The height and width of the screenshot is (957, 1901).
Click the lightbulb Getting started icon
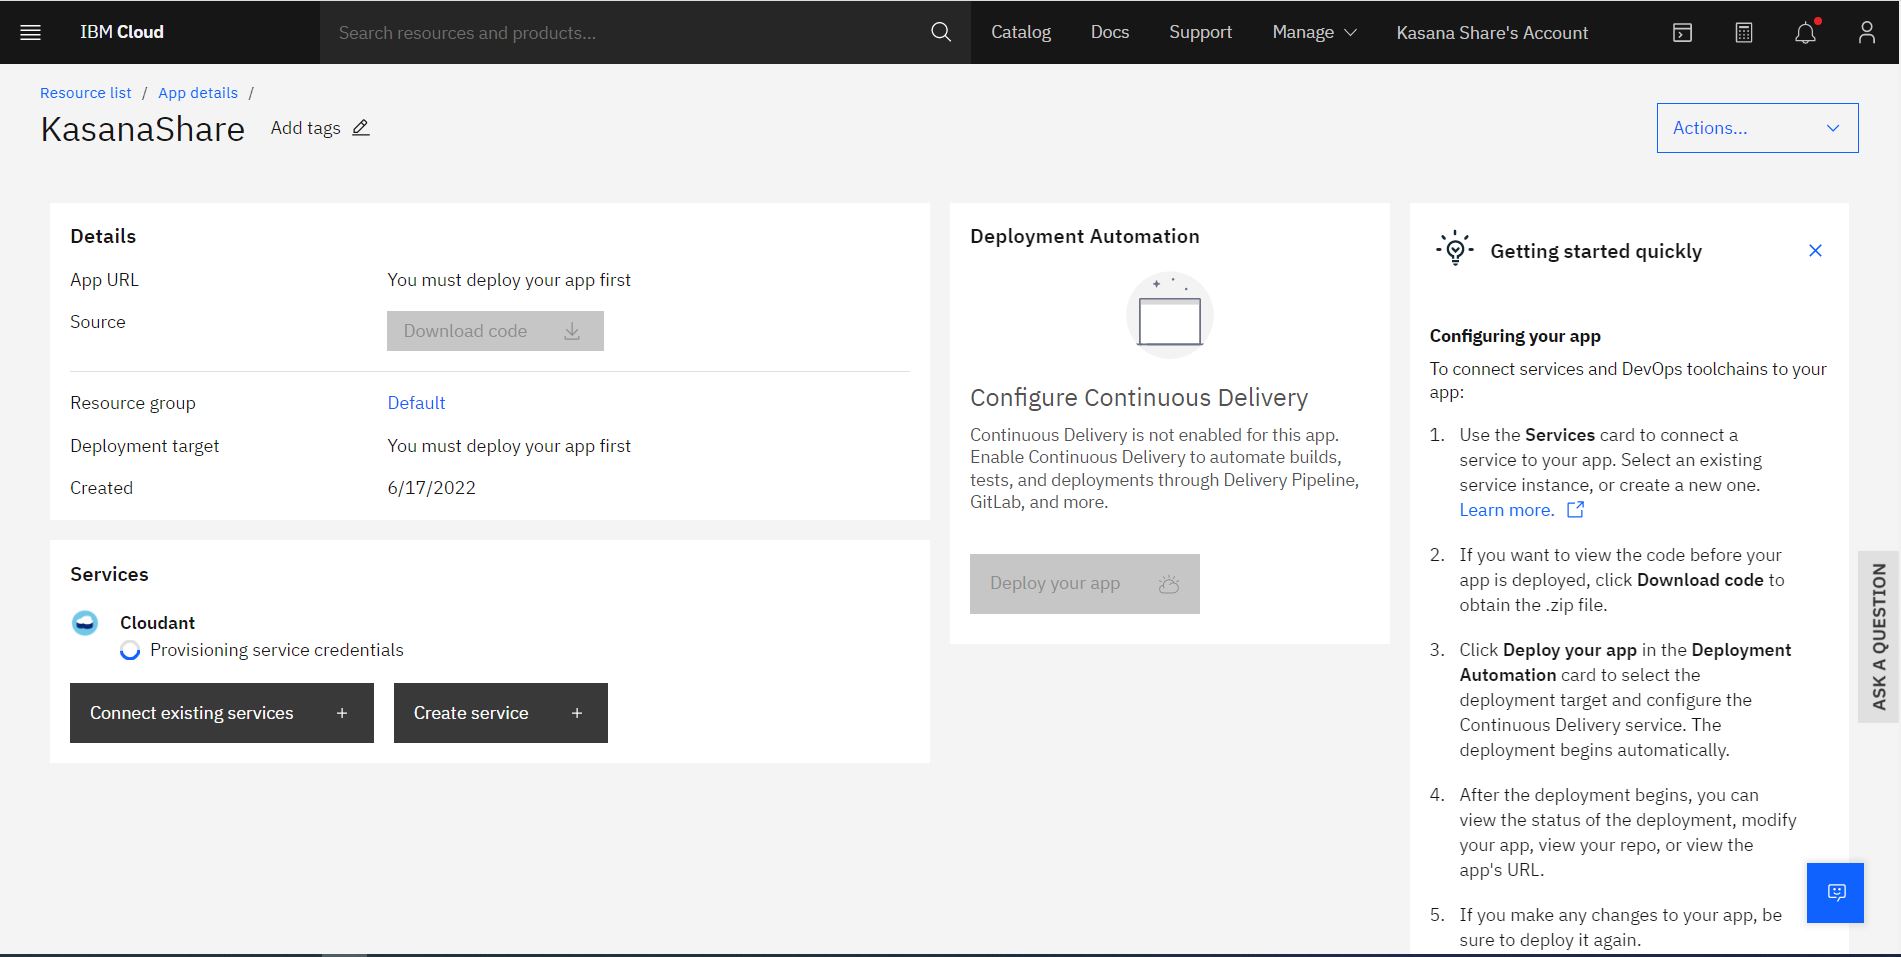click(1455, 249)
